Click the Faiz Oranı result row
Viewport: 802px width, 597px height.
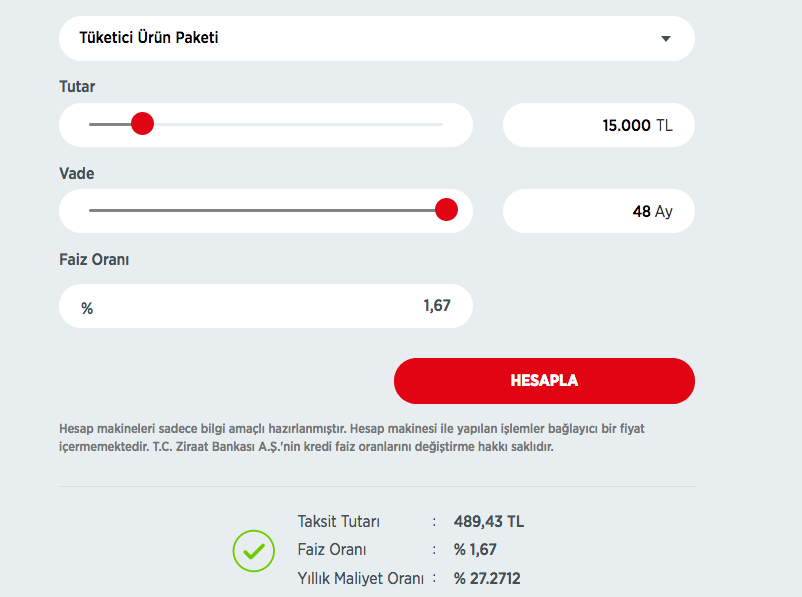400,550
